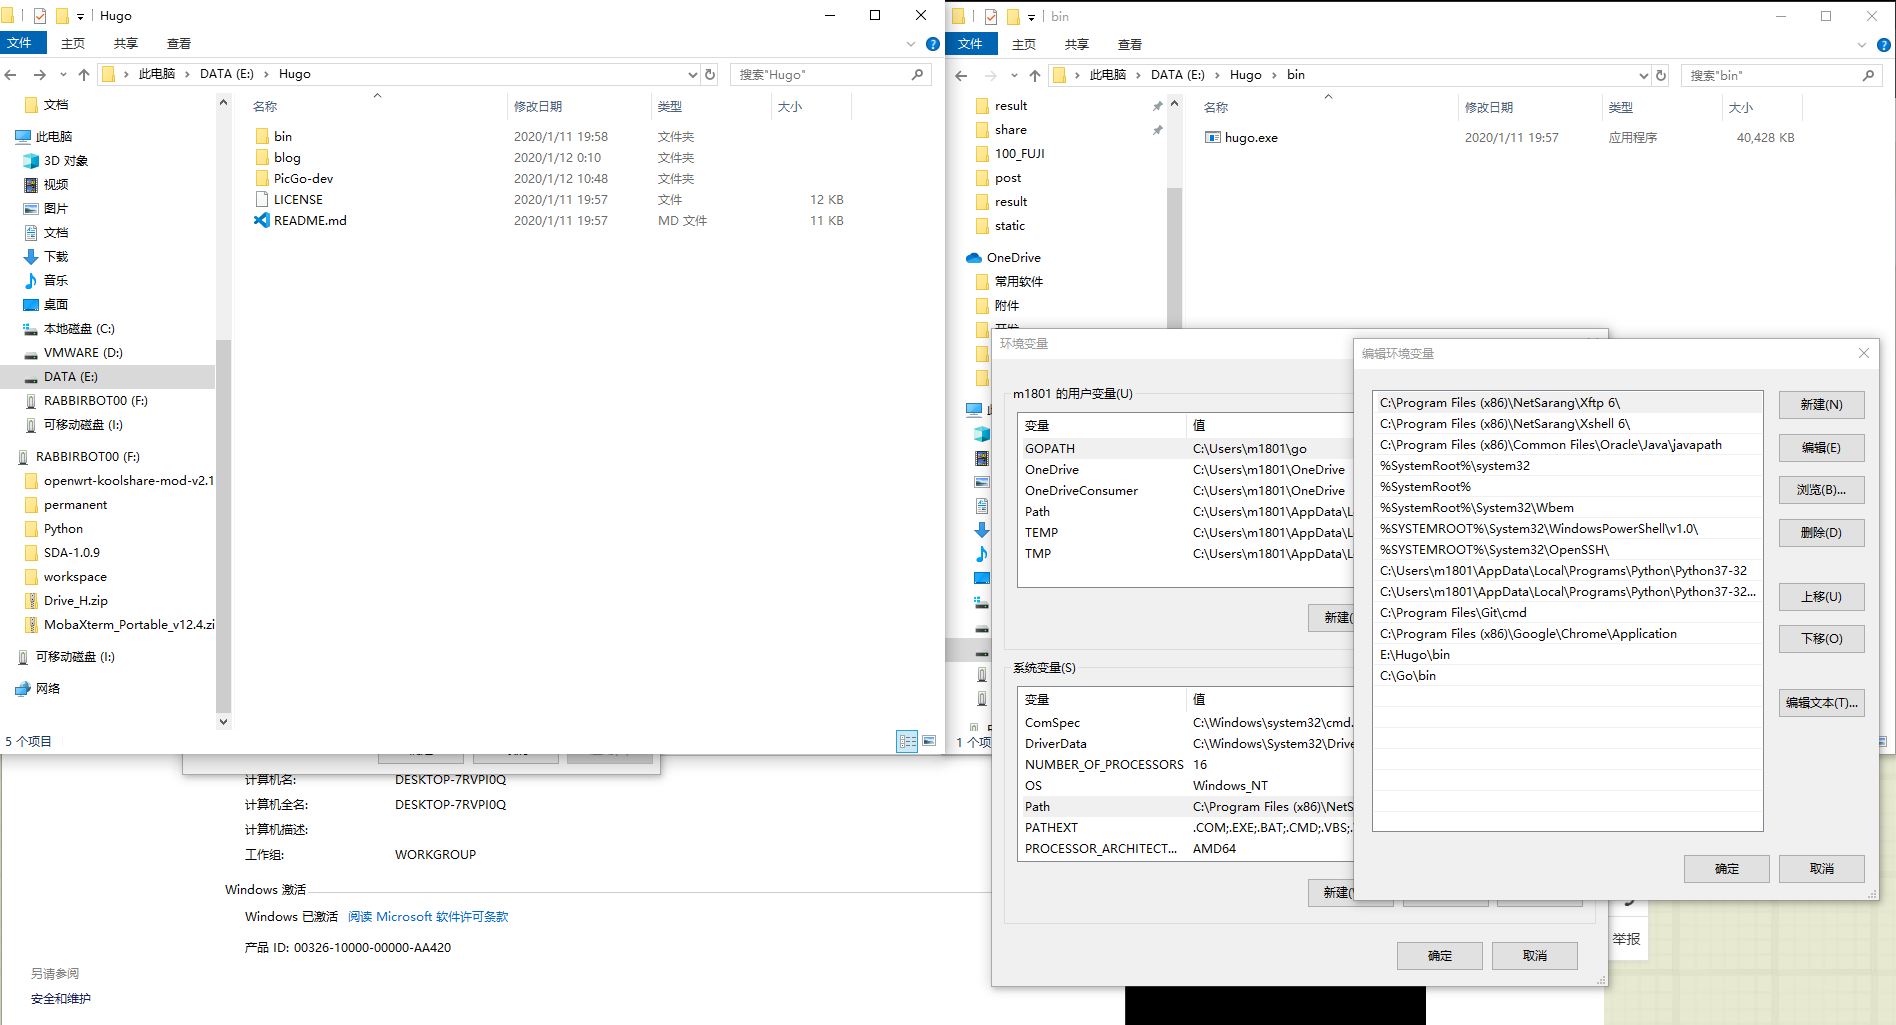Open quick access toolbar dropdown in Hugo window
This screenshot has height=1025, width=1896.
(x=81, y=16)
